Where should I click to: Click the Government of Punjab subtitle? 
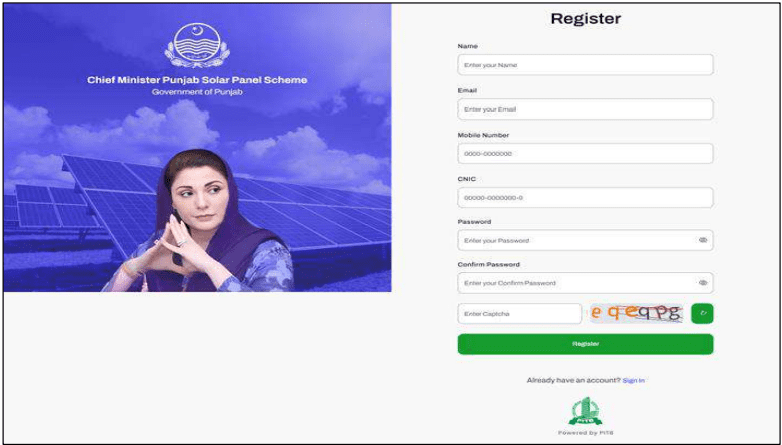[x=197, y=92]
